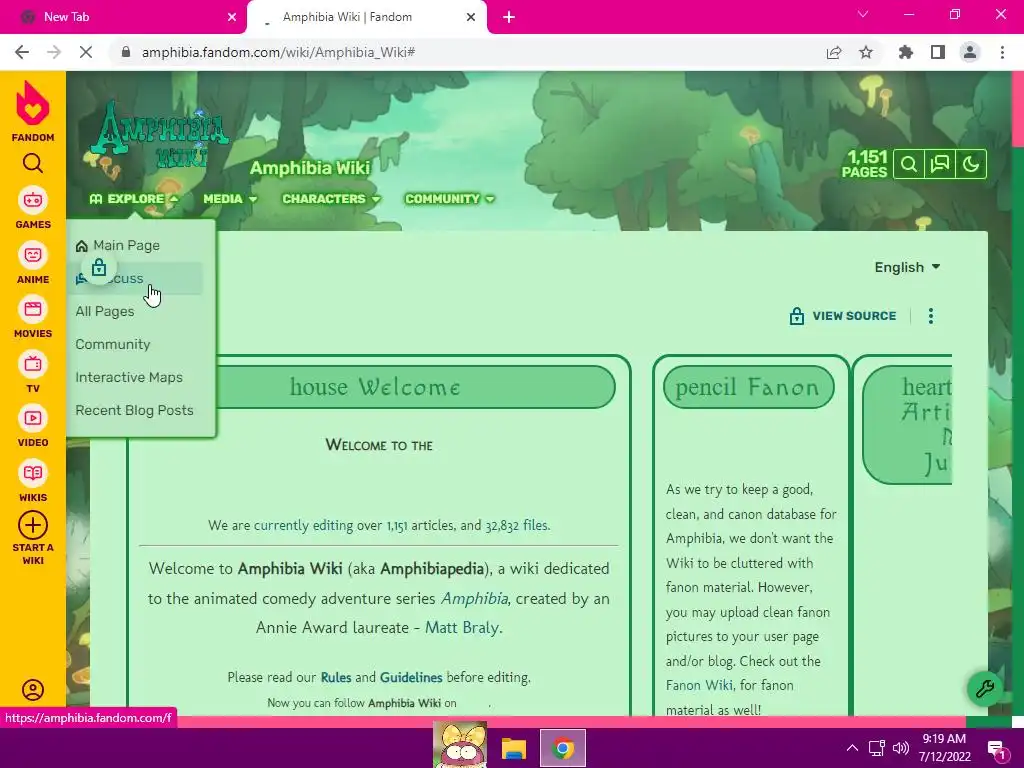Open Chrome from the taskbar
Viewport: 1024px width, 768px height.
[x=563, y=748]
